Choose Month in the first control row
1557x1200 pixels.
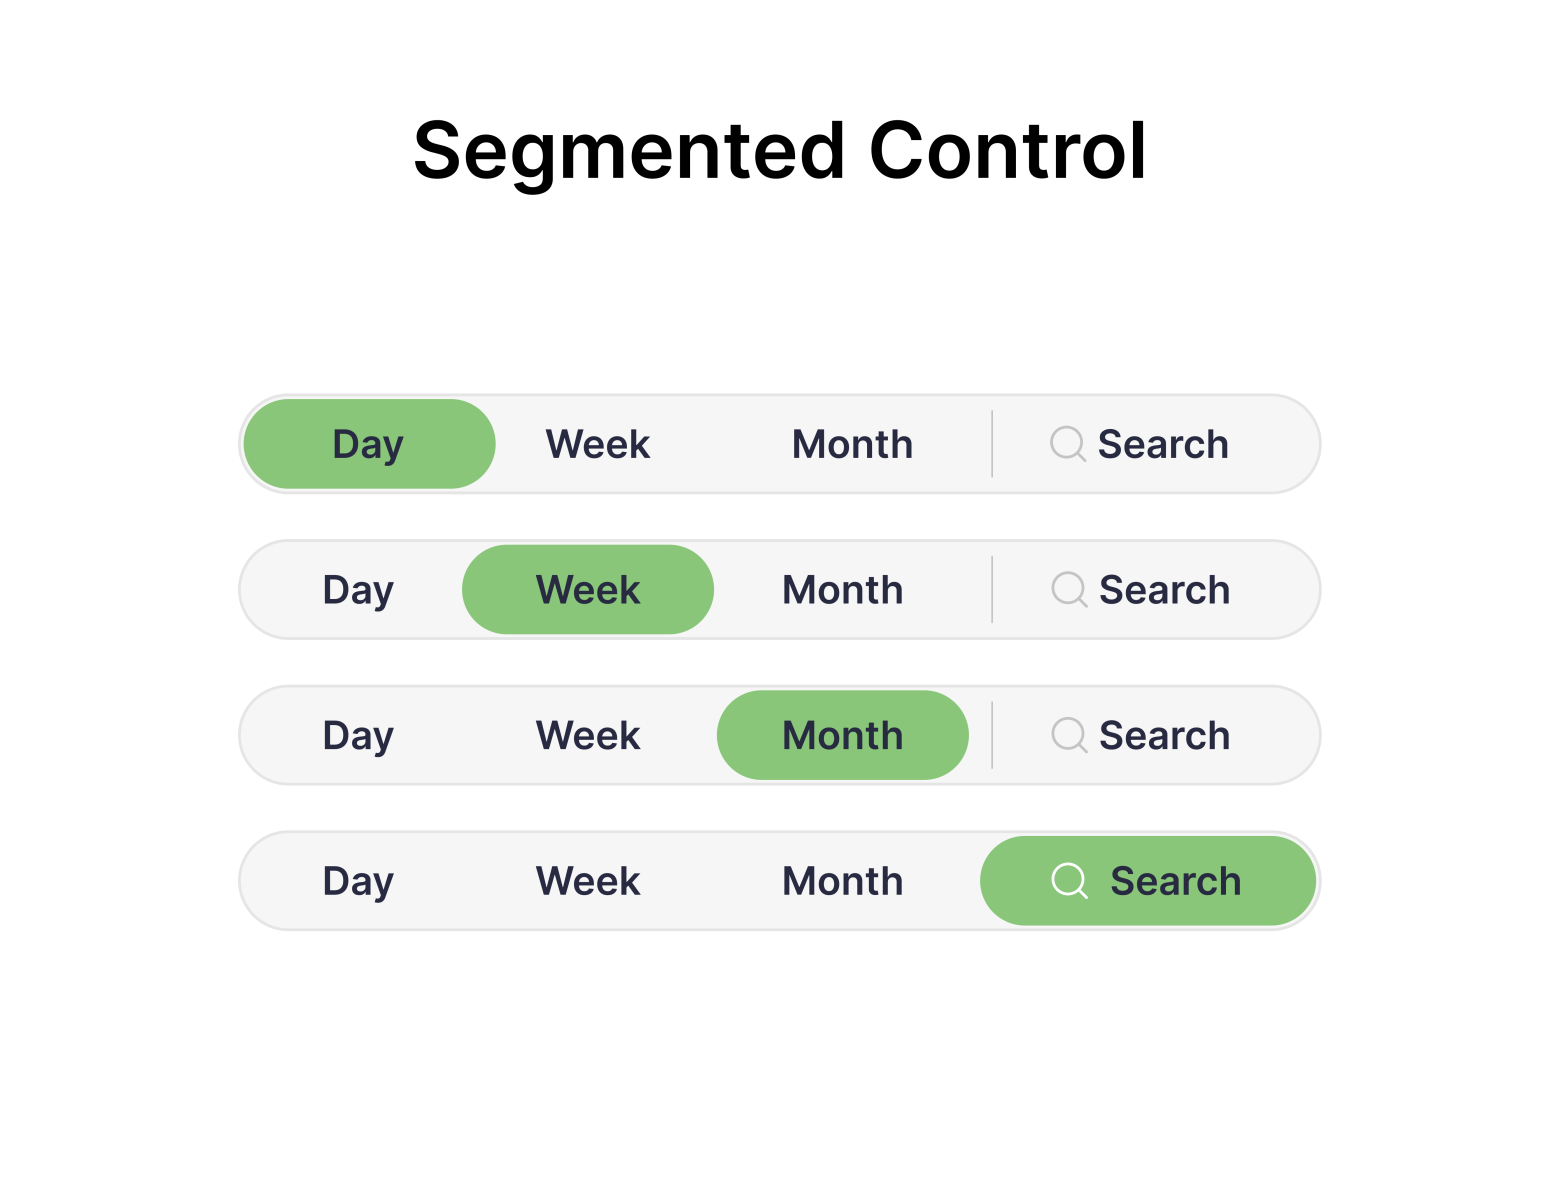[x=852, y=444]
